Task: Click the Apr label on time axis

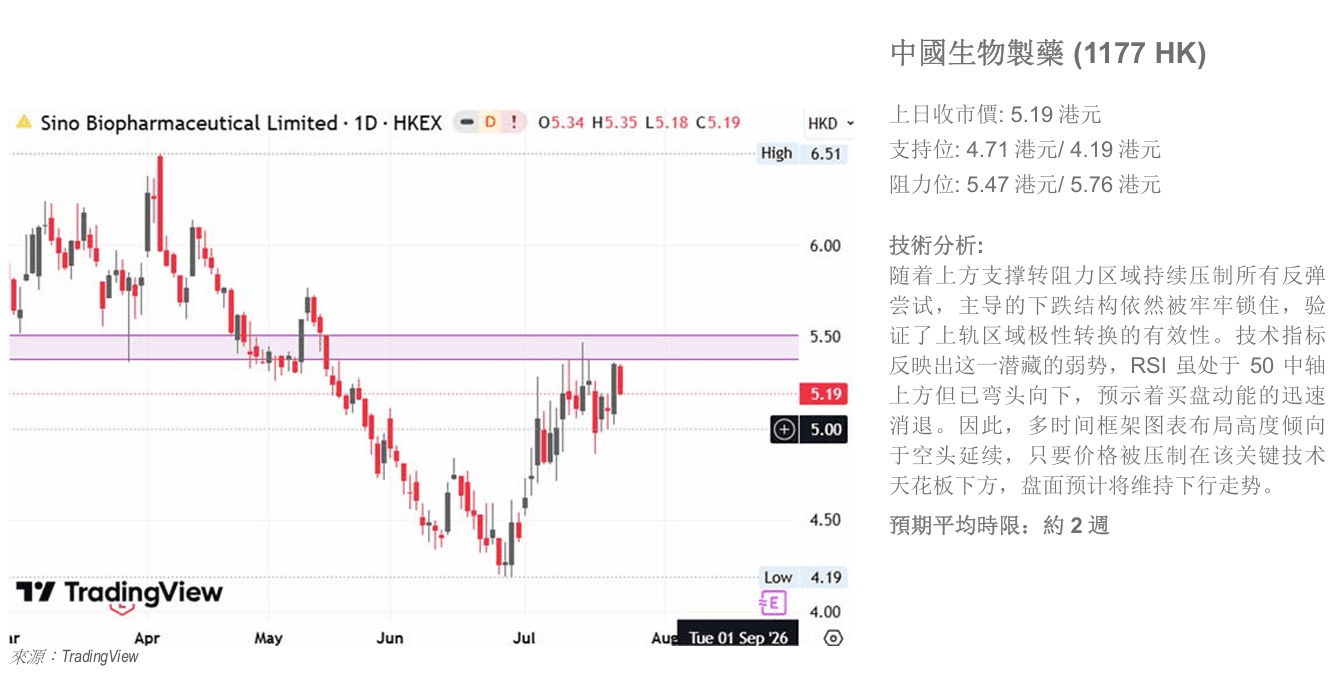Action: tap(147, 638)
